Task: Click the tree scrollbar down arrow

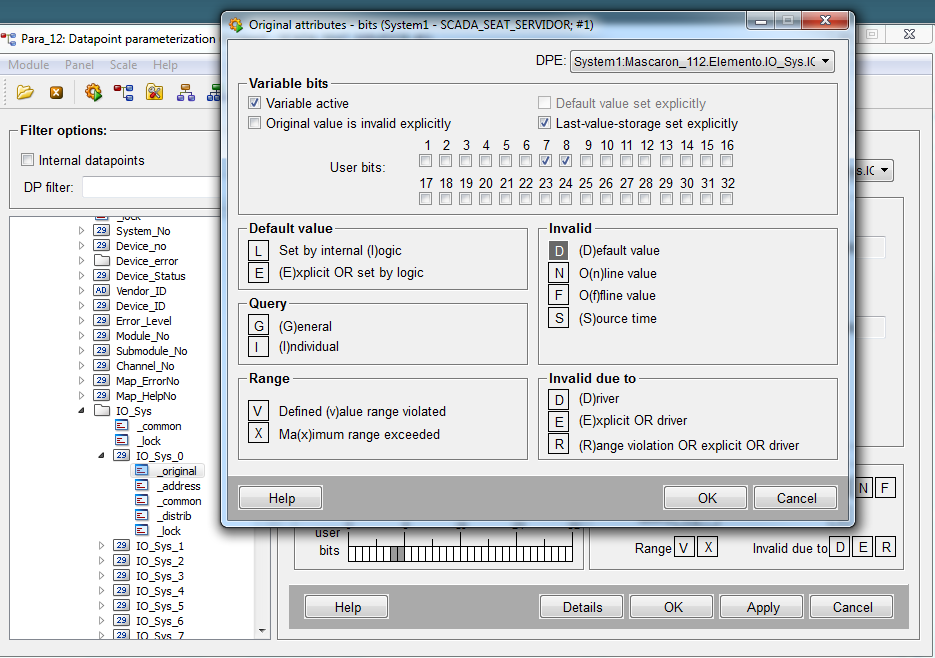Action: pos(263,630)
